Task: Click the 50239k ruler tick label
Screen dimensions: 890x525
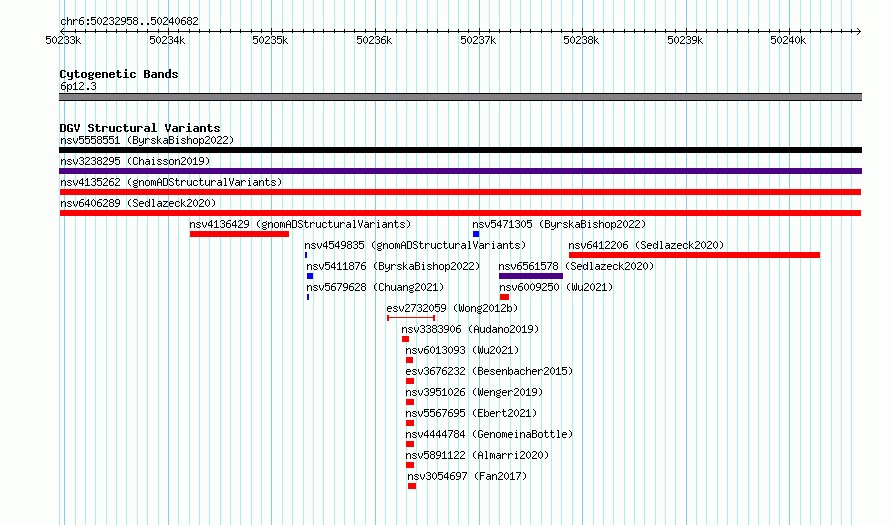Action: [685, 40]
